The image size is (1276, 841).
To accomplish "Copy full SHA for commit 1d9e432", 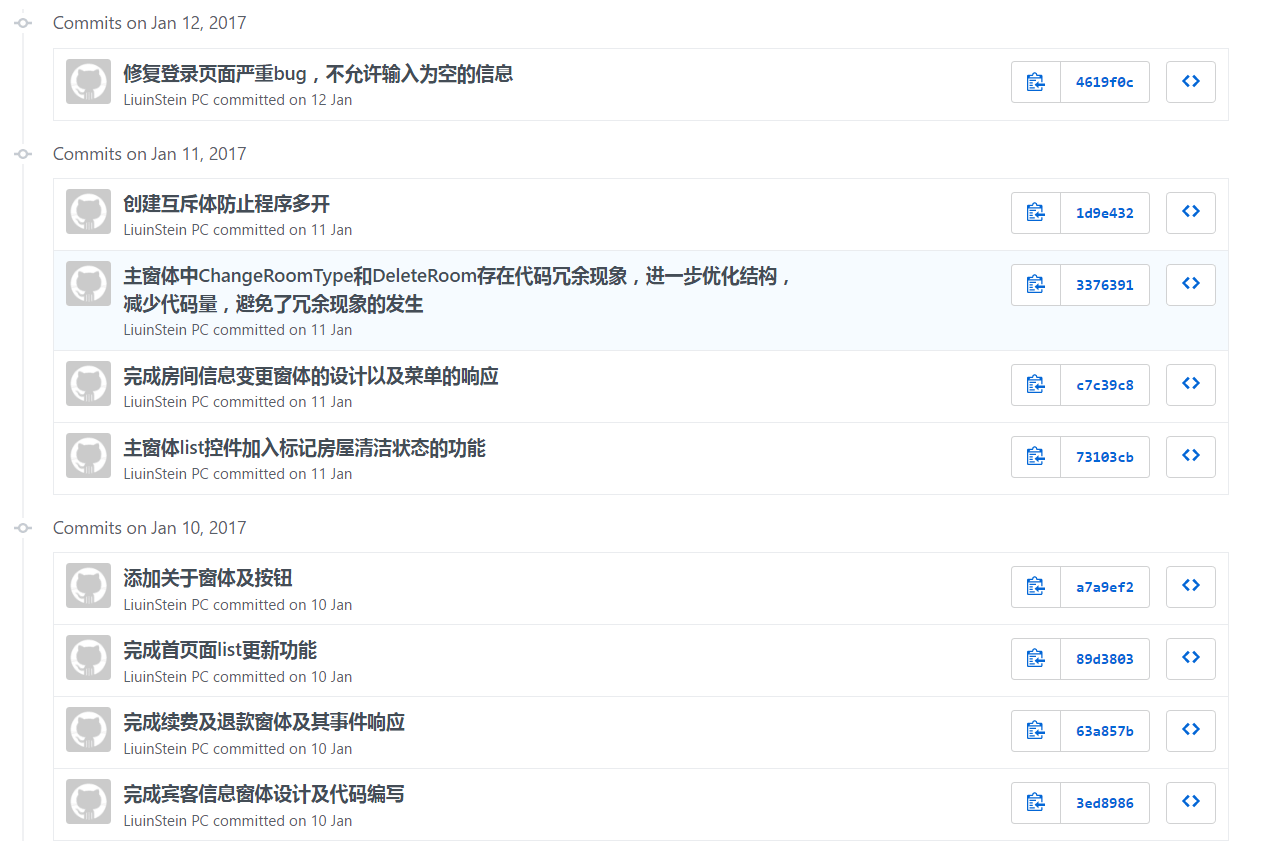I will pyautogui.click(x=1035, y=212).
